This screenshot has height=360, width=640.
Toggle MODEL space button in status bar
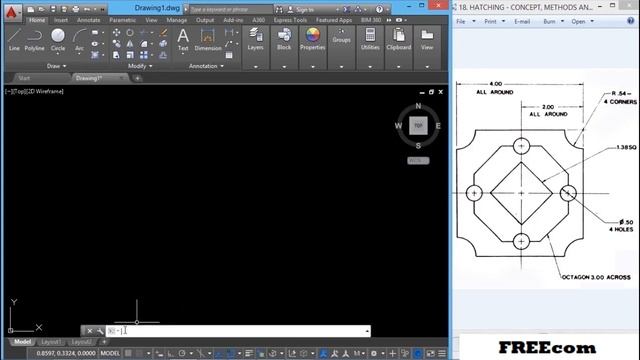point(110,353)
